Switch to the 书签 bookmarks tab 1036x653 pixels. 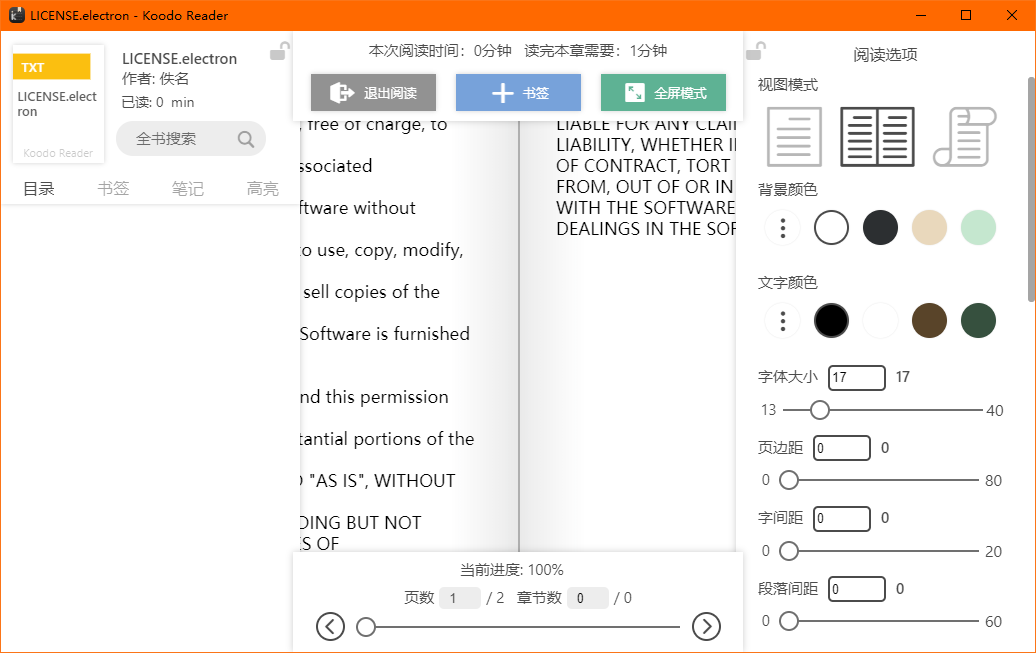113,187
